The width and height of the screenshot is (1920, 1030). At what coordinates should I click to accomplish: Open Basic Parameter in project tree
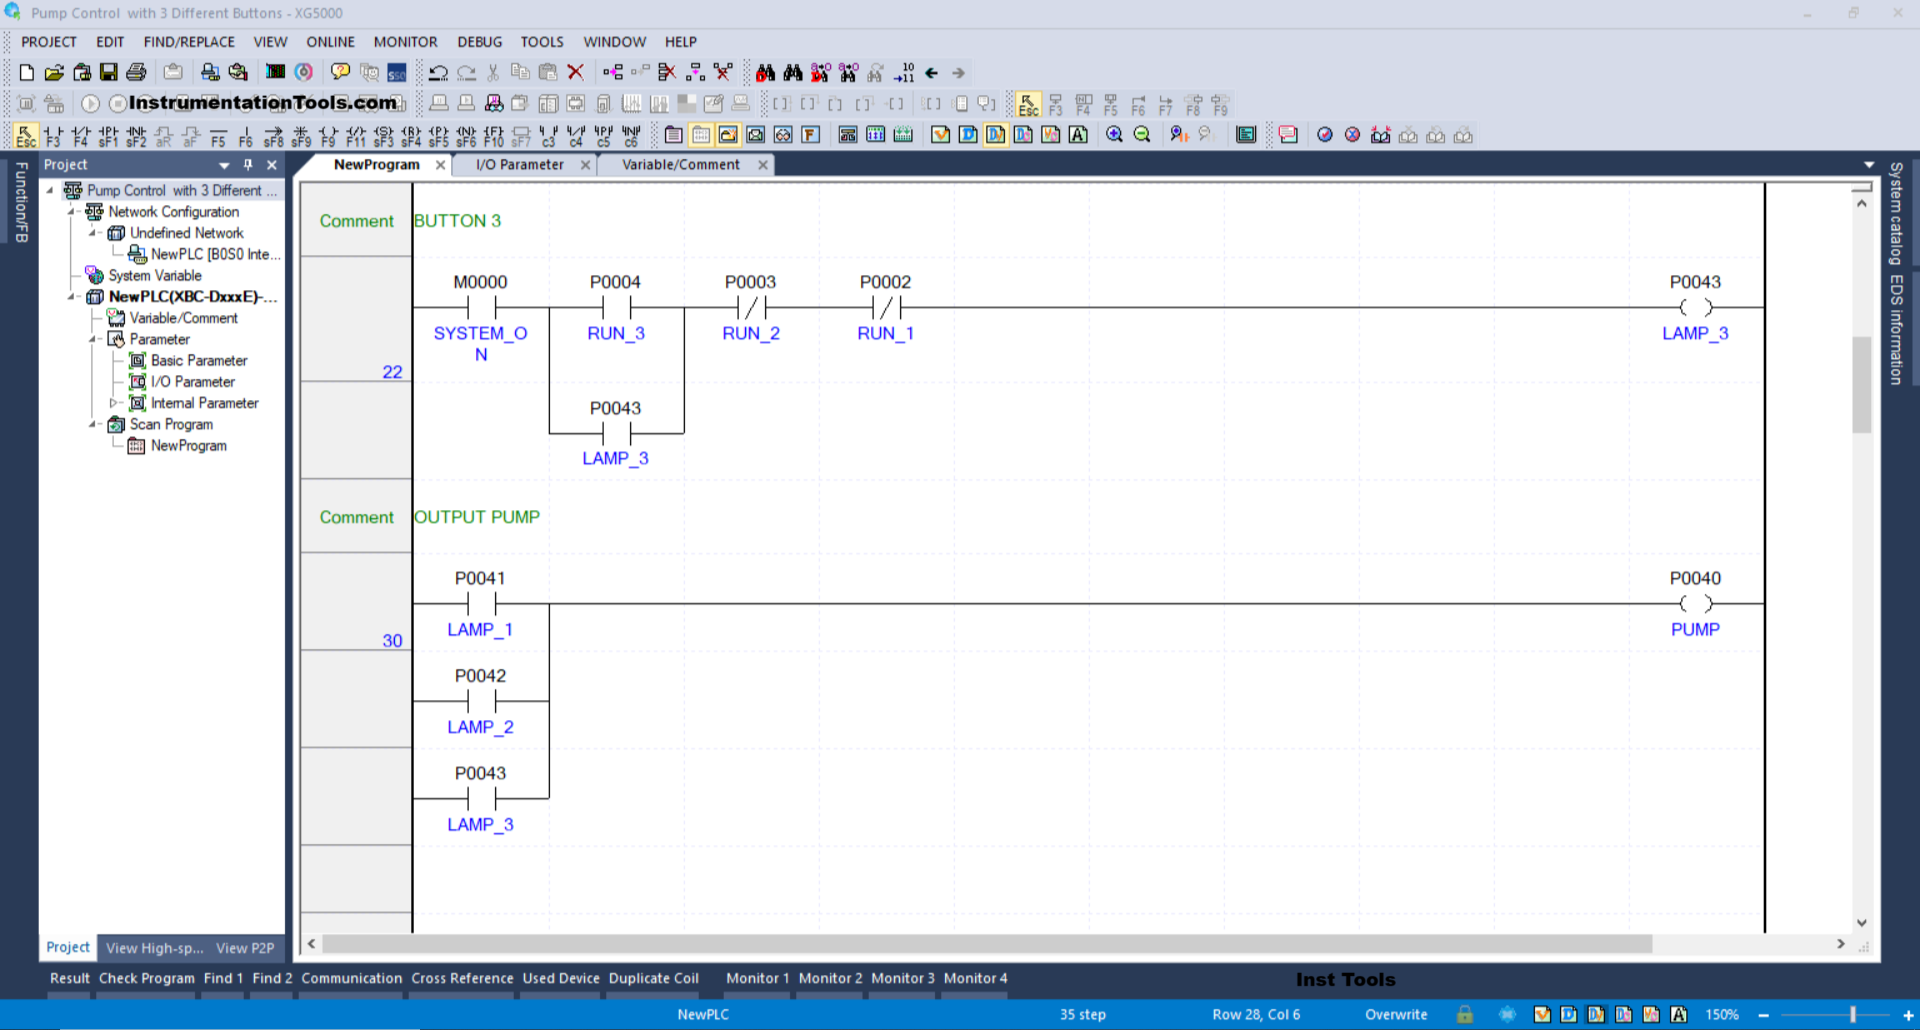[x=198, y=360]
